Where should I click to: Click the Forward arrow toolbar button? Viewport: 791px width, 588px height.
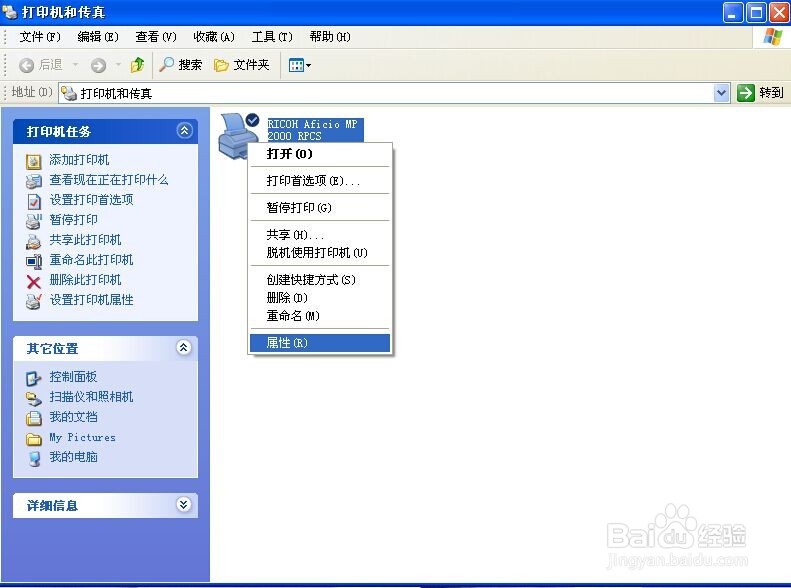pyautogui.click(x=98, y=65)
